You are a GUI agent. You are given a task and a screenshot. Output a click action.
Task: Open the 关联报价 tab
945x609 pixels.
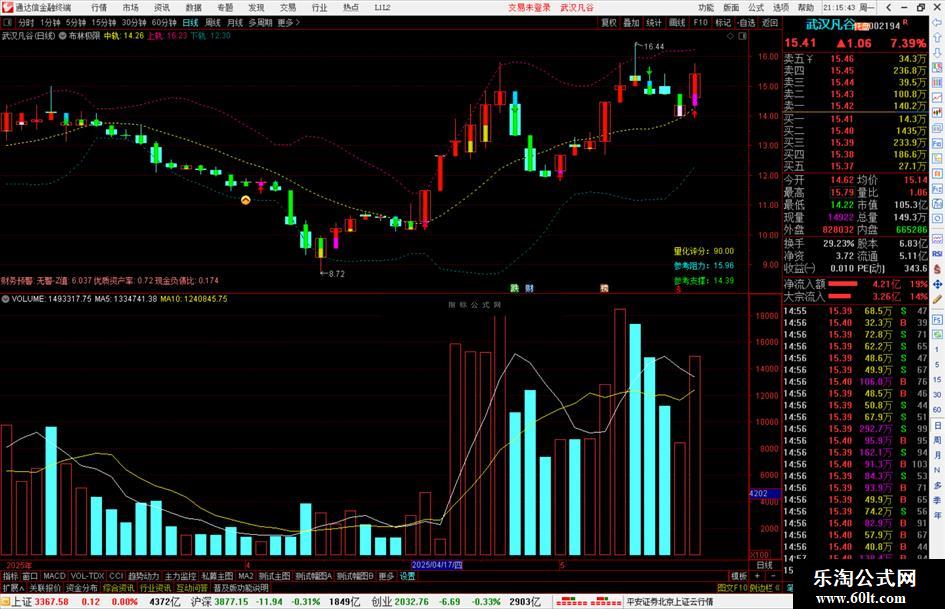pyautogui.click(x=45, y=587)
